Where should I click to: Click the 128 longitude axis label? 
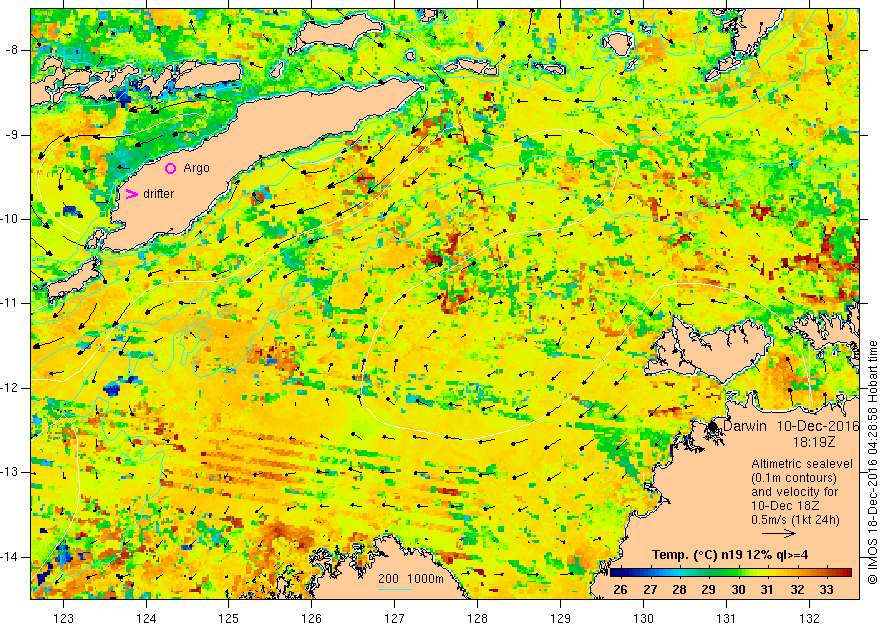478,618
